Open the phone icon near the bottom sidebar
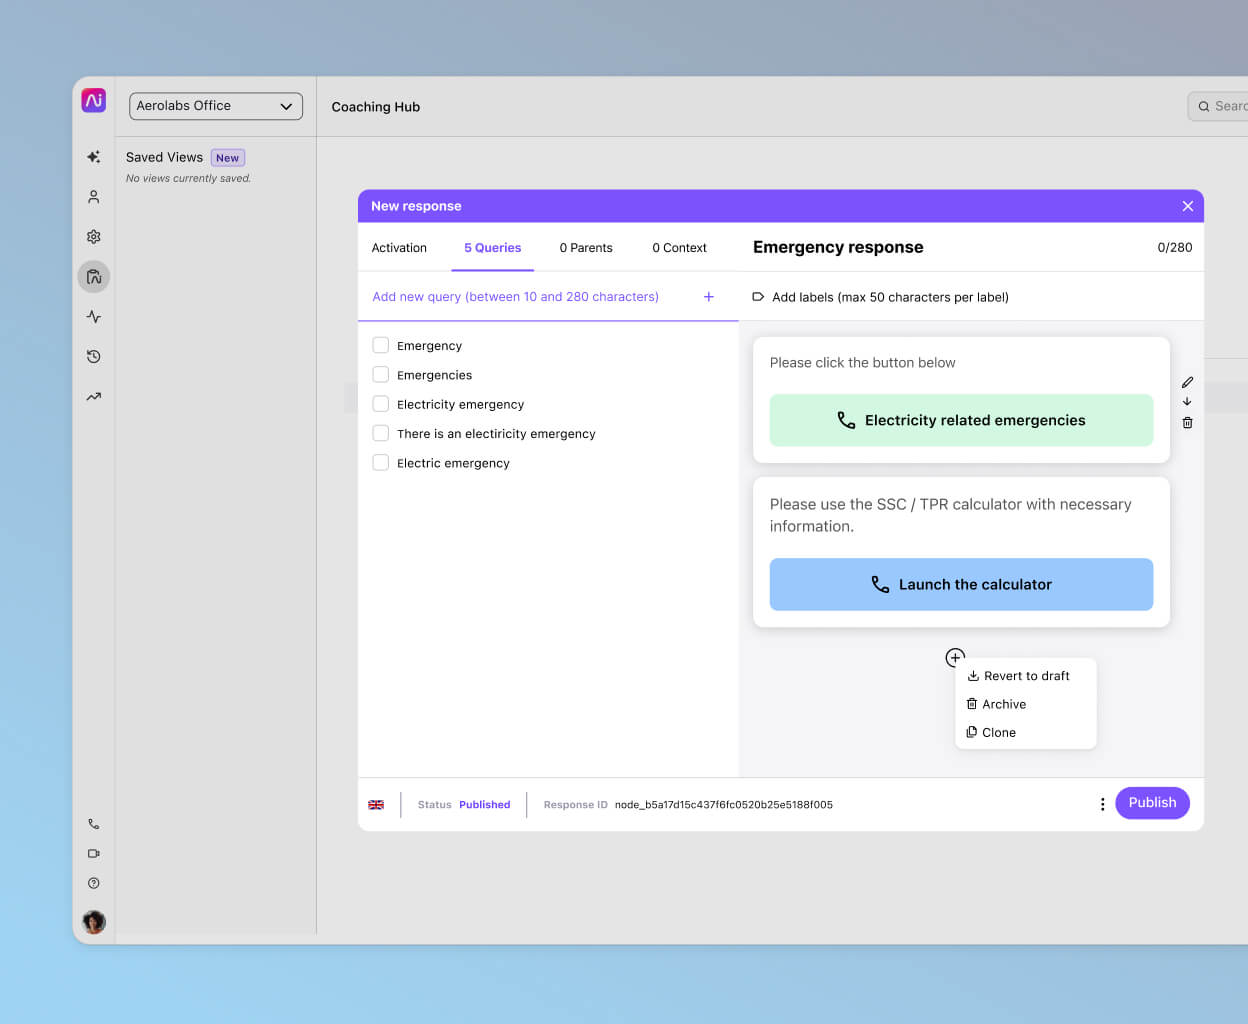This screenshot has width=1248, height=1024. (x=93, y=823)
